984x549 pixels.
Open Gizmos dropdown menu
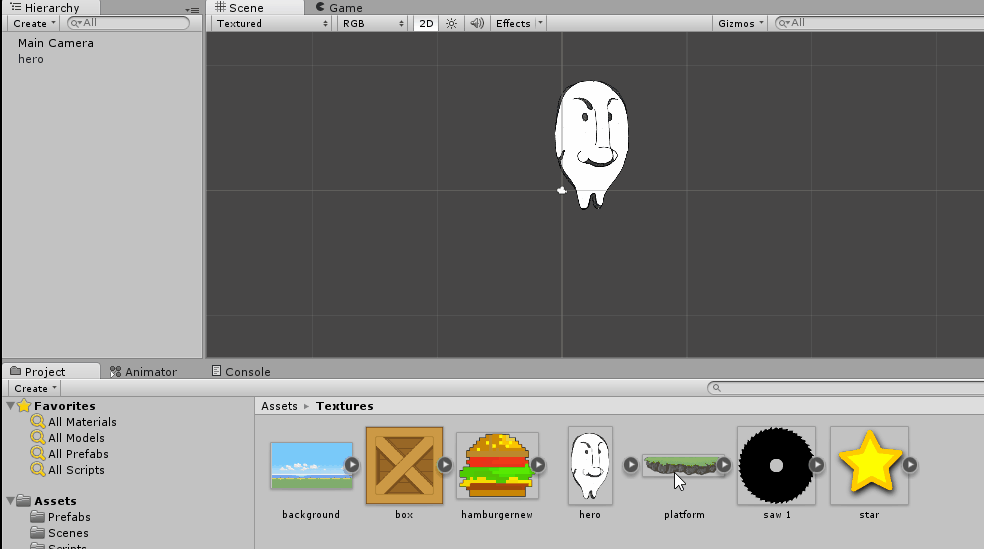(x=740, y=23)
